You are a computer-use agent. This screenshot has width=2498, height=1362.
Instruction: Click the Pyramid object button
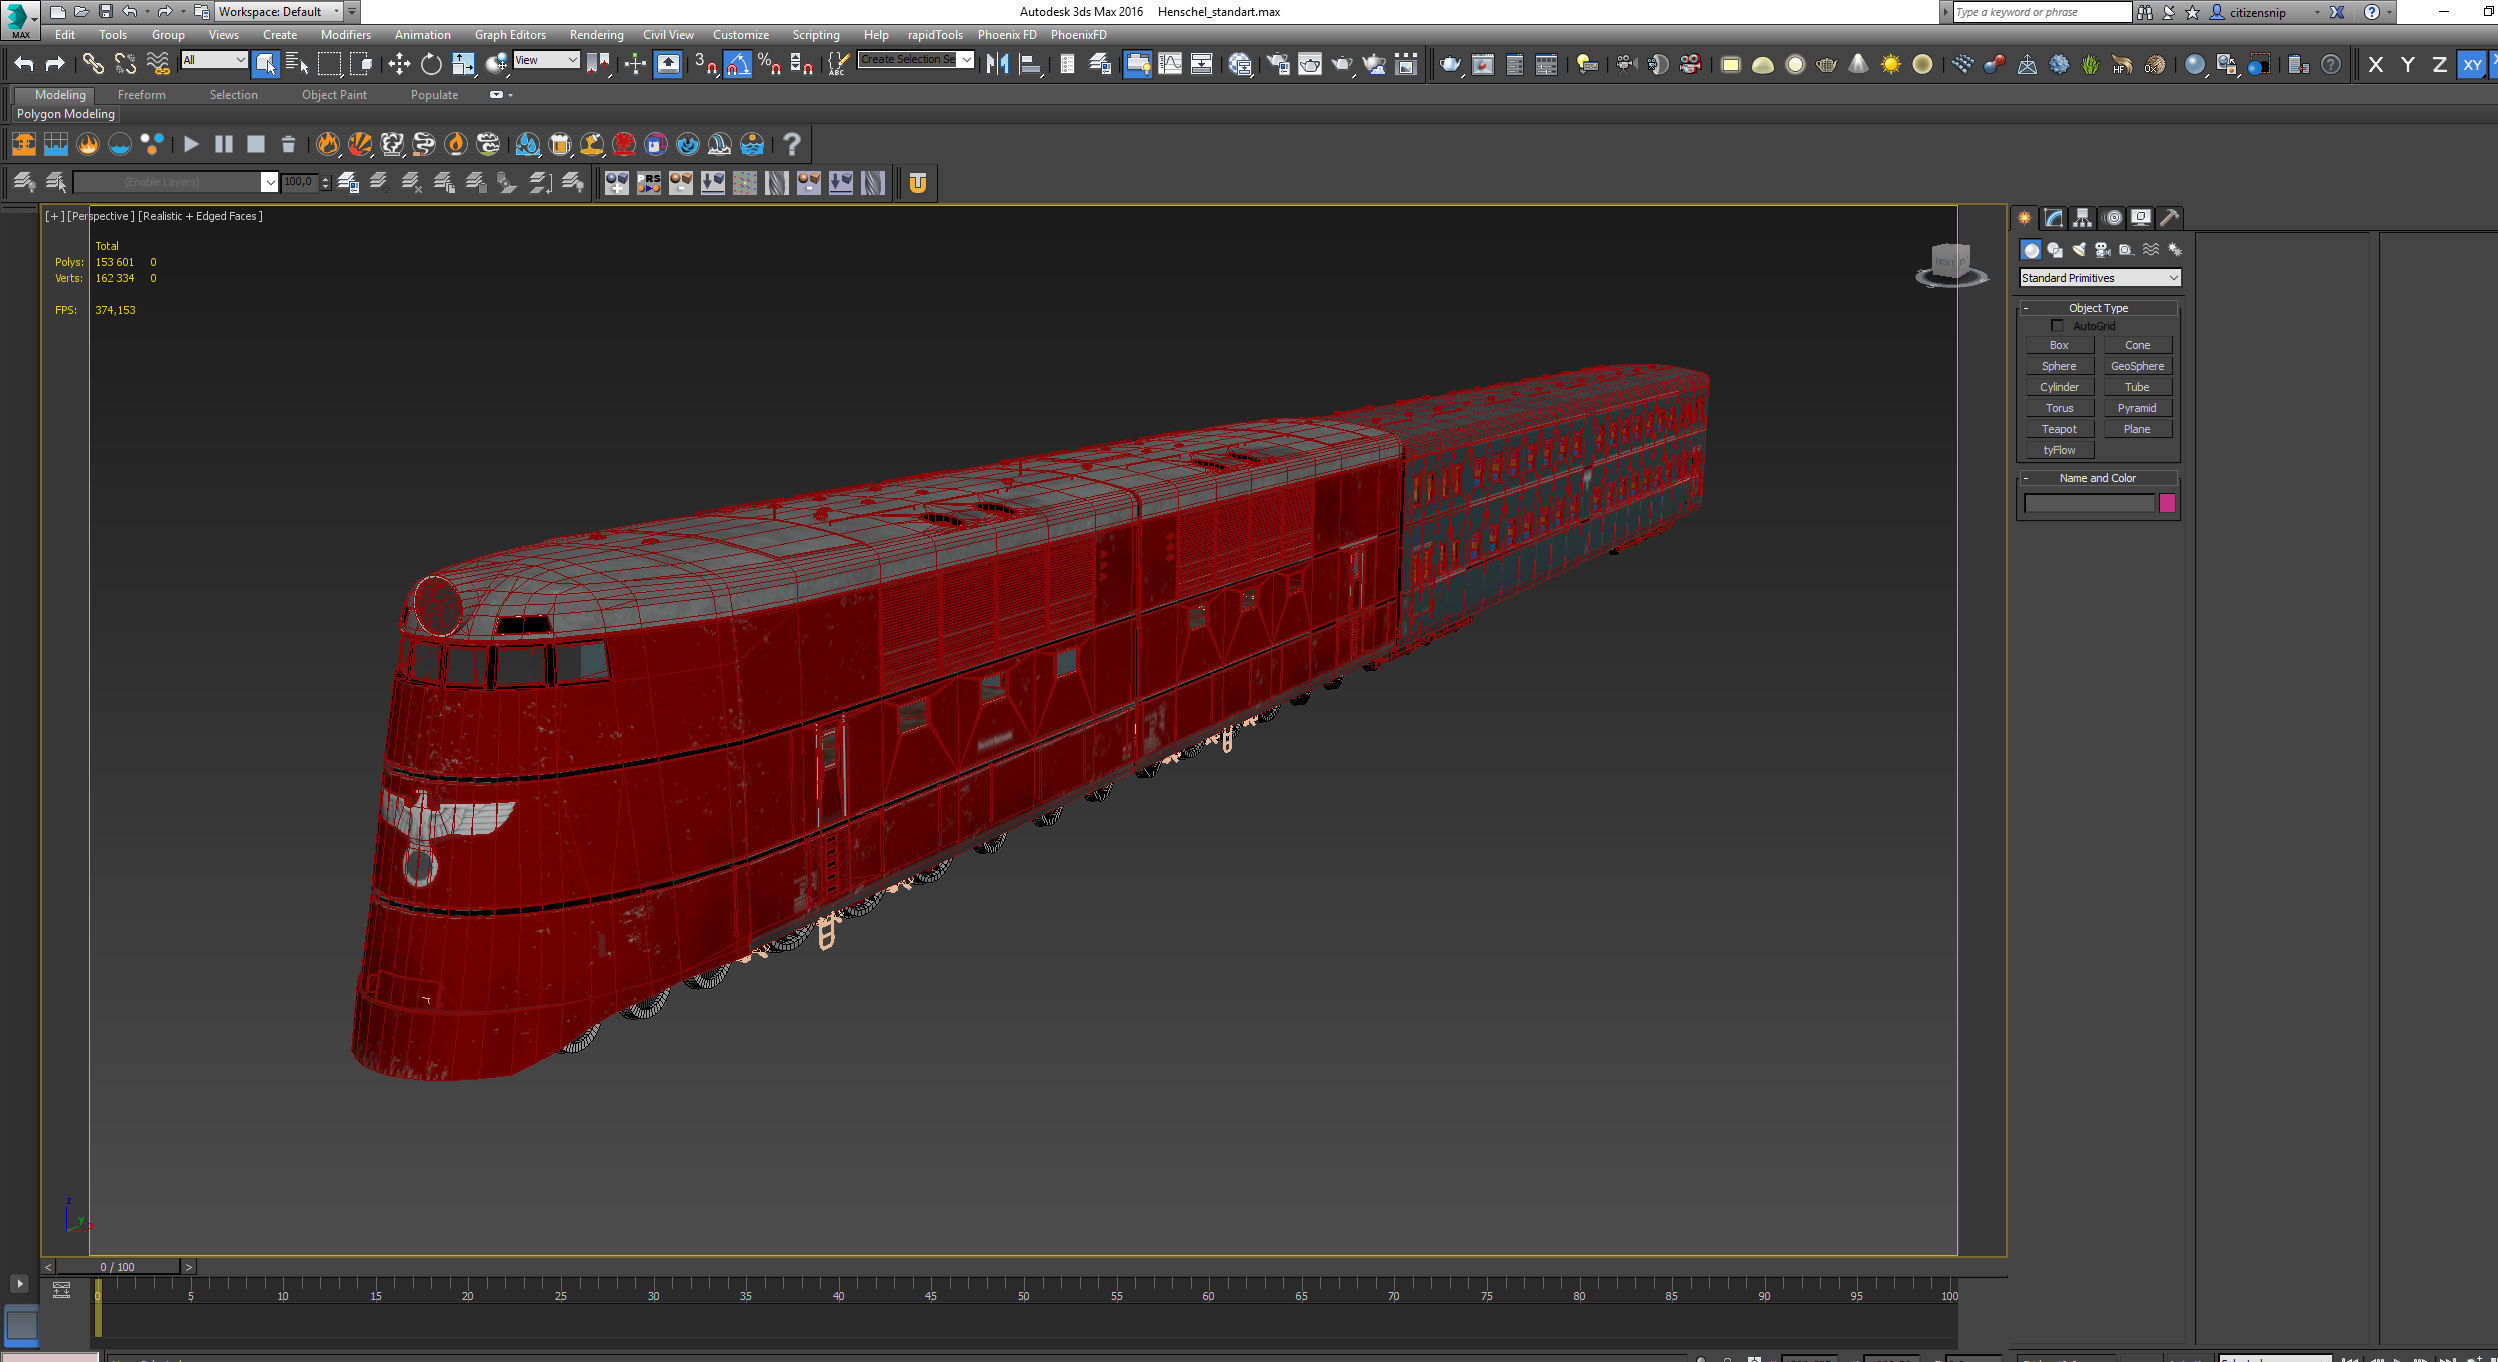(x=2137, y=408)
